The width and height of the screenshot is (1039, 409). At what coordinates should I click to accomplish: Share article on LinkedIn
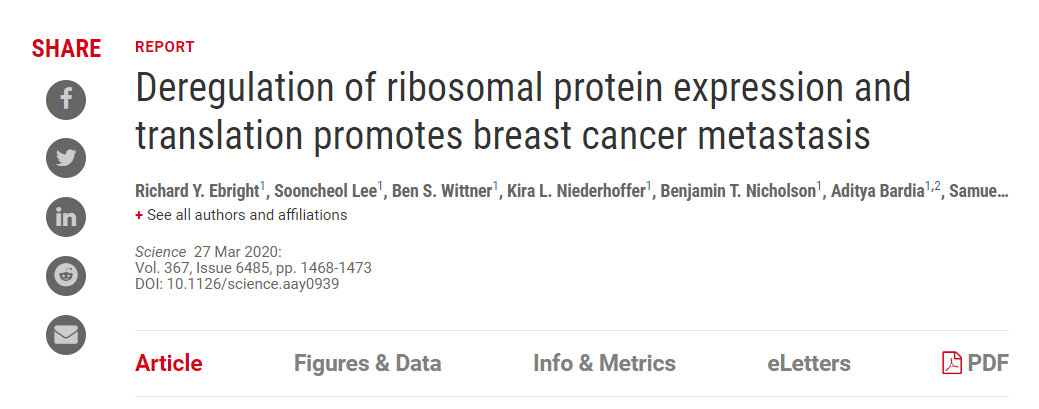point(66,217)
